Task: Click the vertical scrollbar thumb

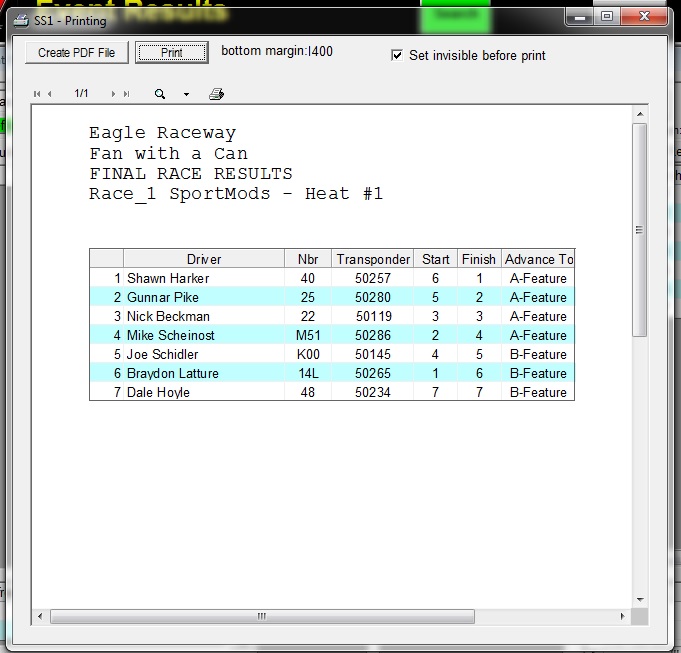Action: (640, 230)
